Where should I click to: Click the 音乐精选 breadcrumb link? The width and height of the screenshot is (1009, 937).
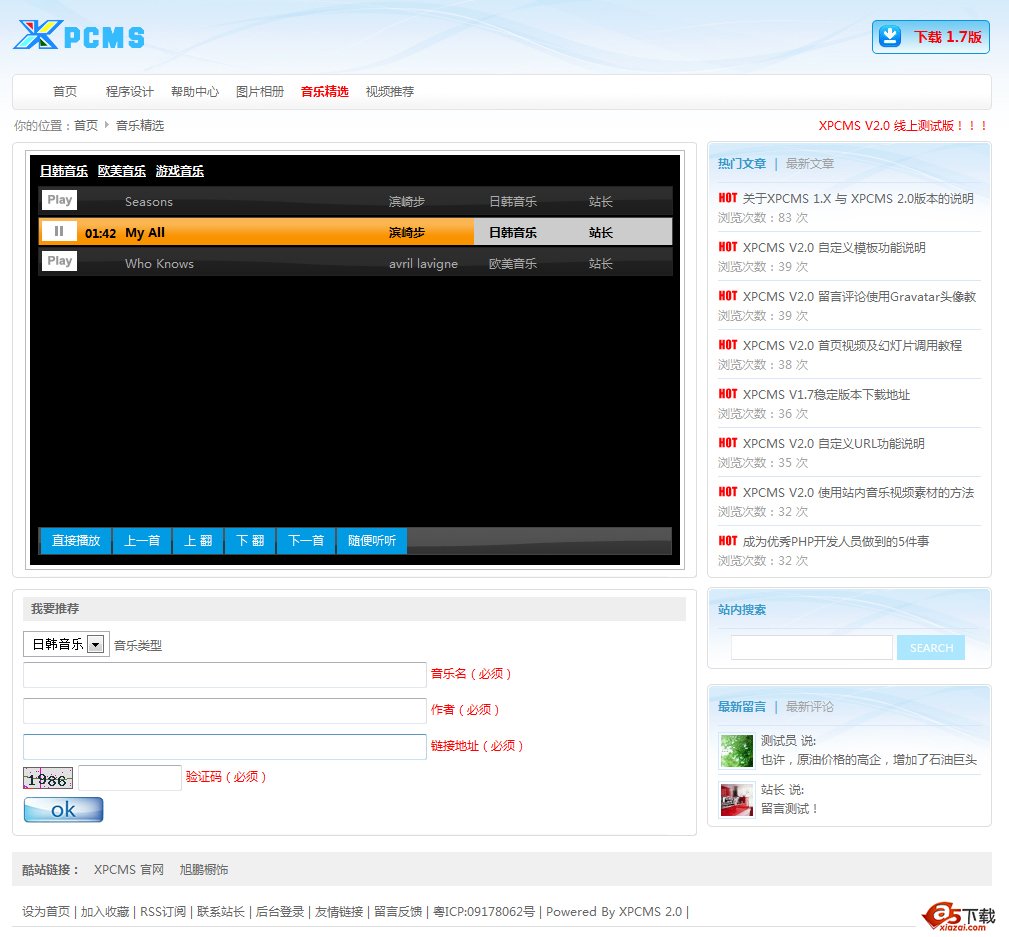pos(140,125)
